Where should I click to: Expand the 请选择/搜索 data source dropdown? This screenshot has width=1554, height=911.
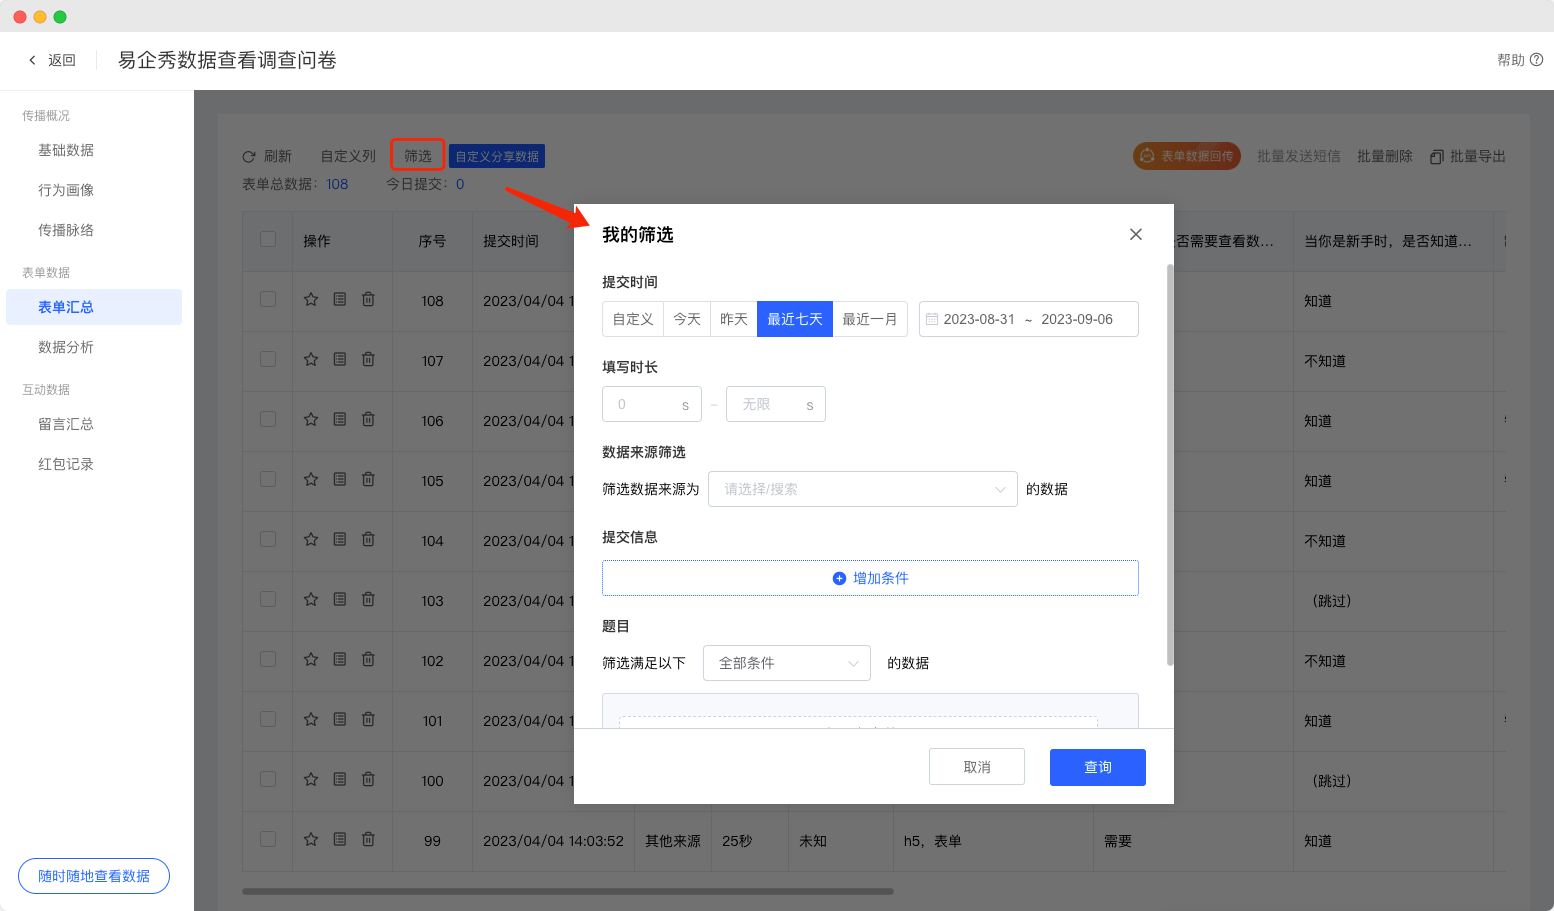point(862,489)
